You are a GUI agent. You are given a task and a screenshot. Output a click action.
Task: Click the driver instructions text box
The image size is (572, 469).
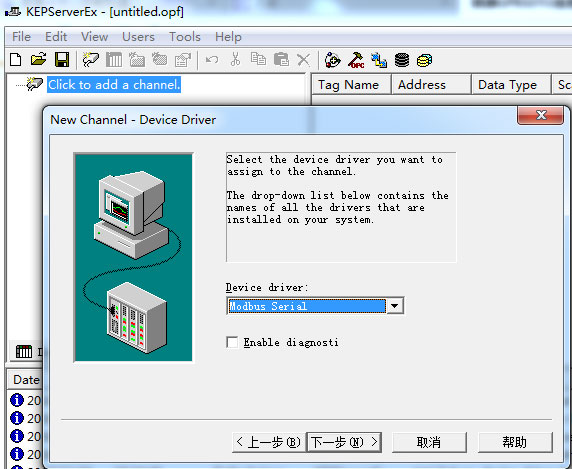pos(341,207)
